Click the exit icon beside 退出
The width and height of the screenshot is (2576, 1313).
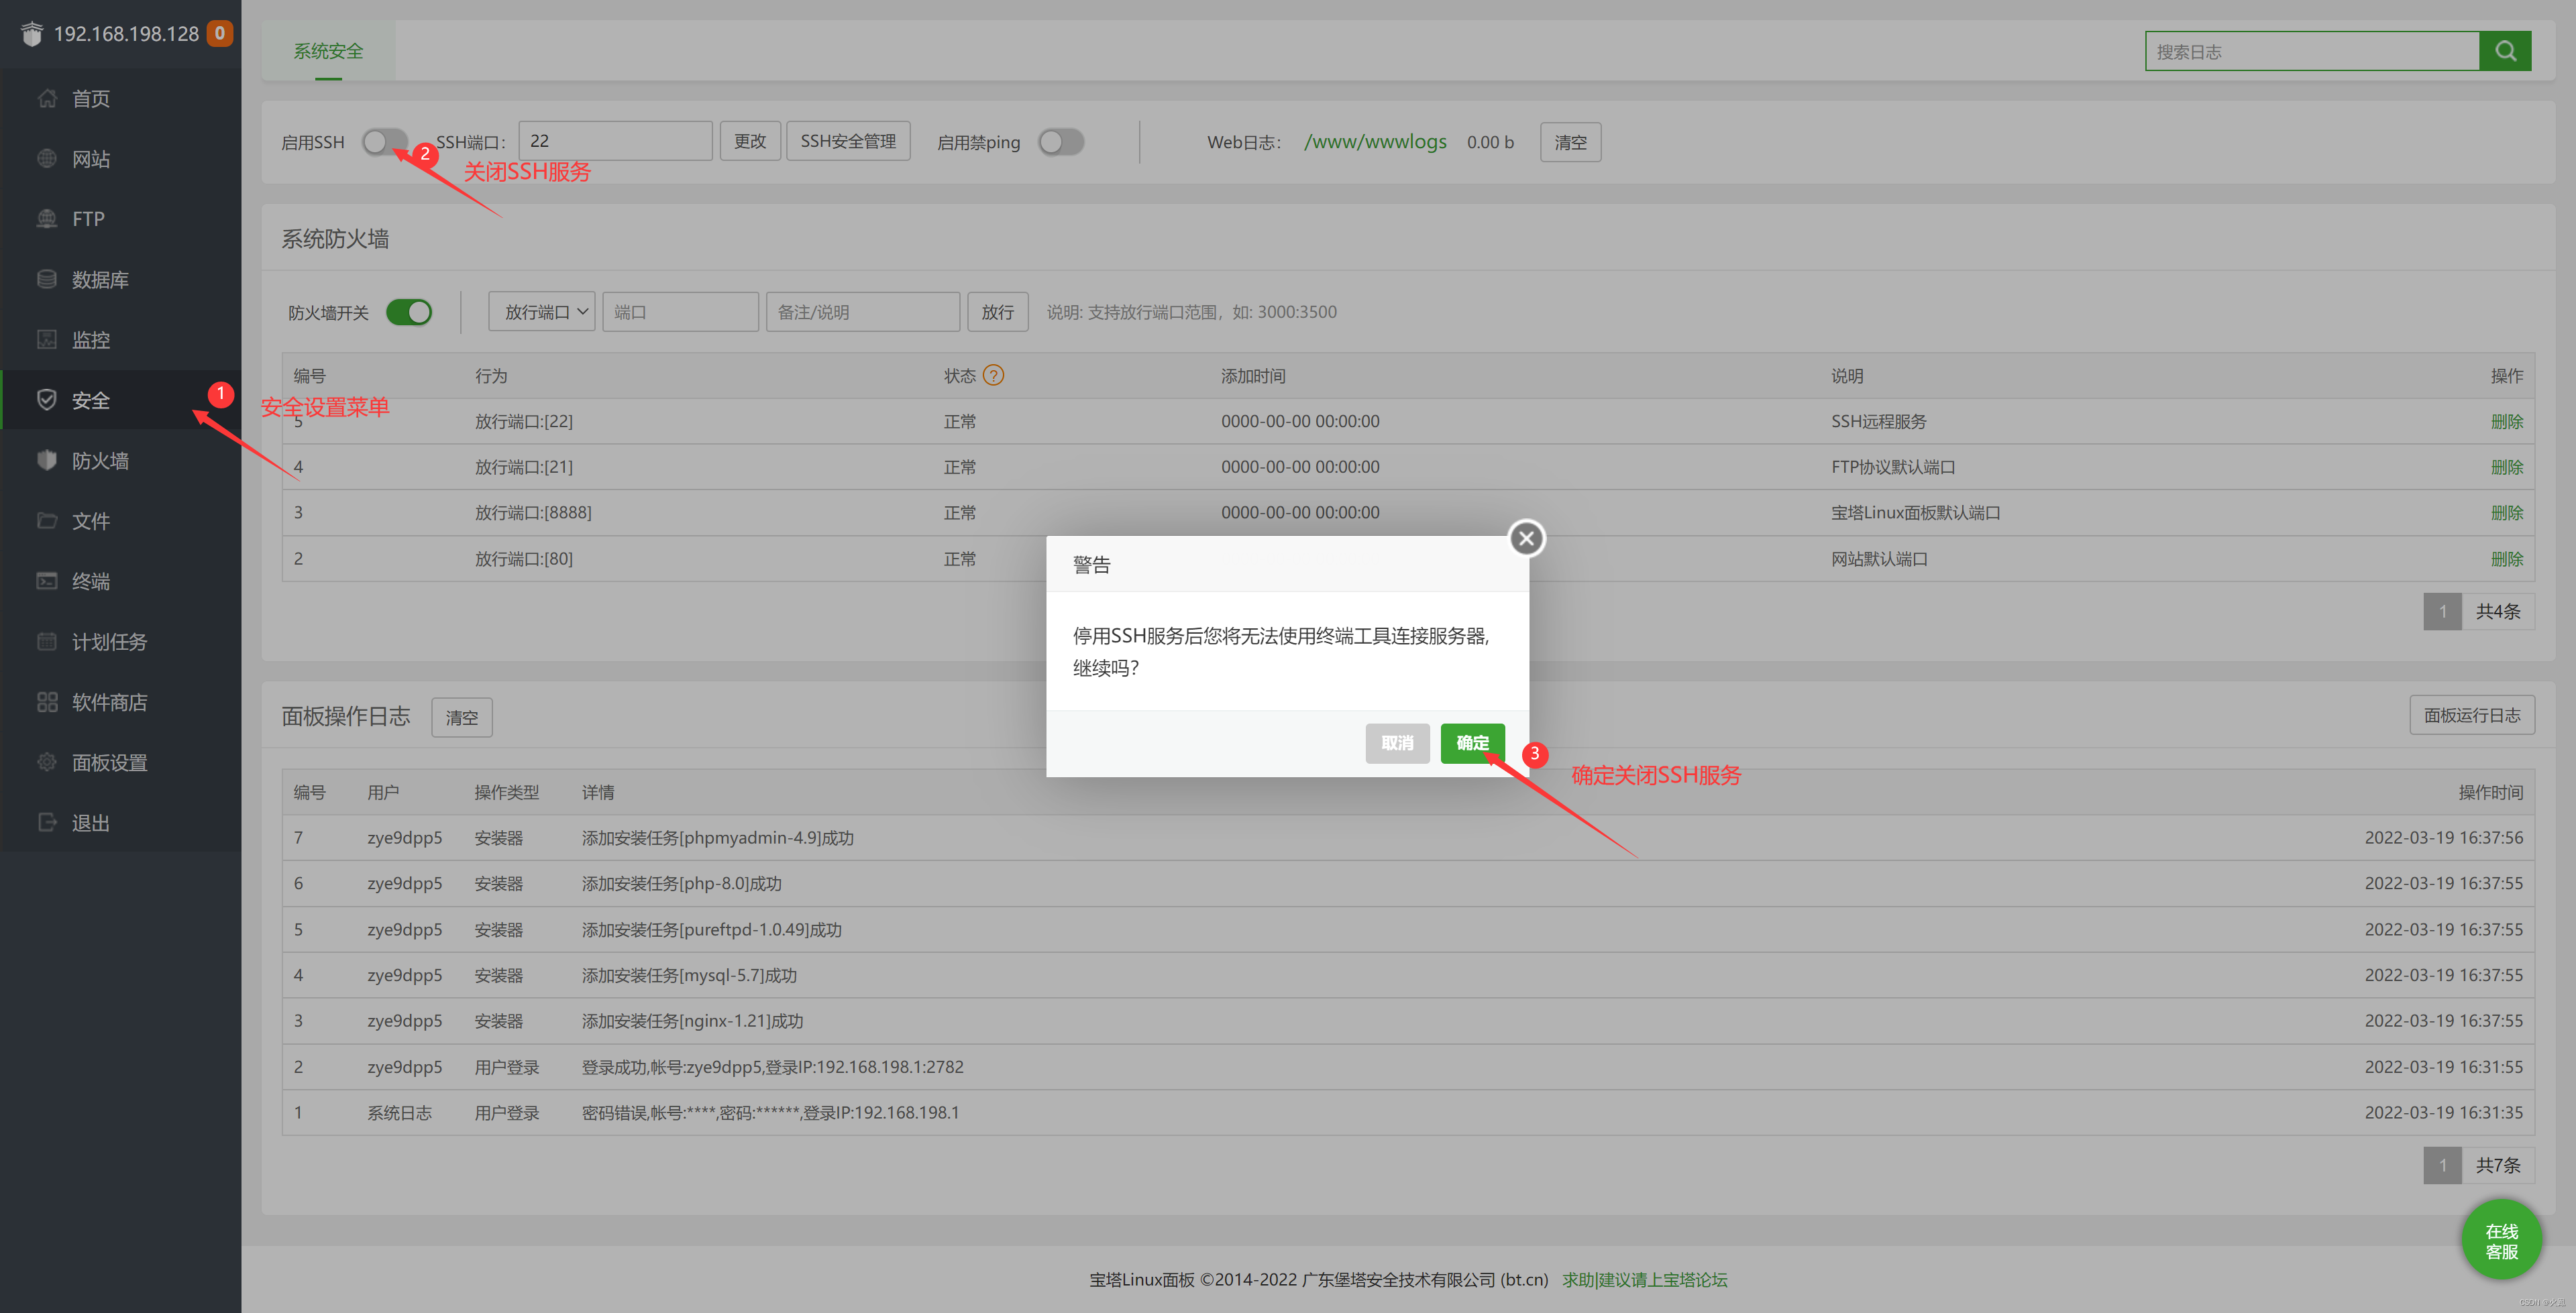click(x=47, y=822)
